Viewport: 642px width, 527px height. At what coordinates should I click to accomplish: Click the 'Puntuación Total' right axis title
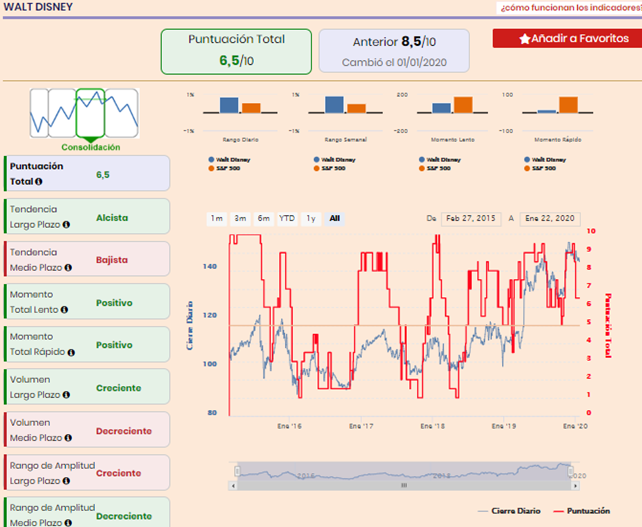coord(608,326)
